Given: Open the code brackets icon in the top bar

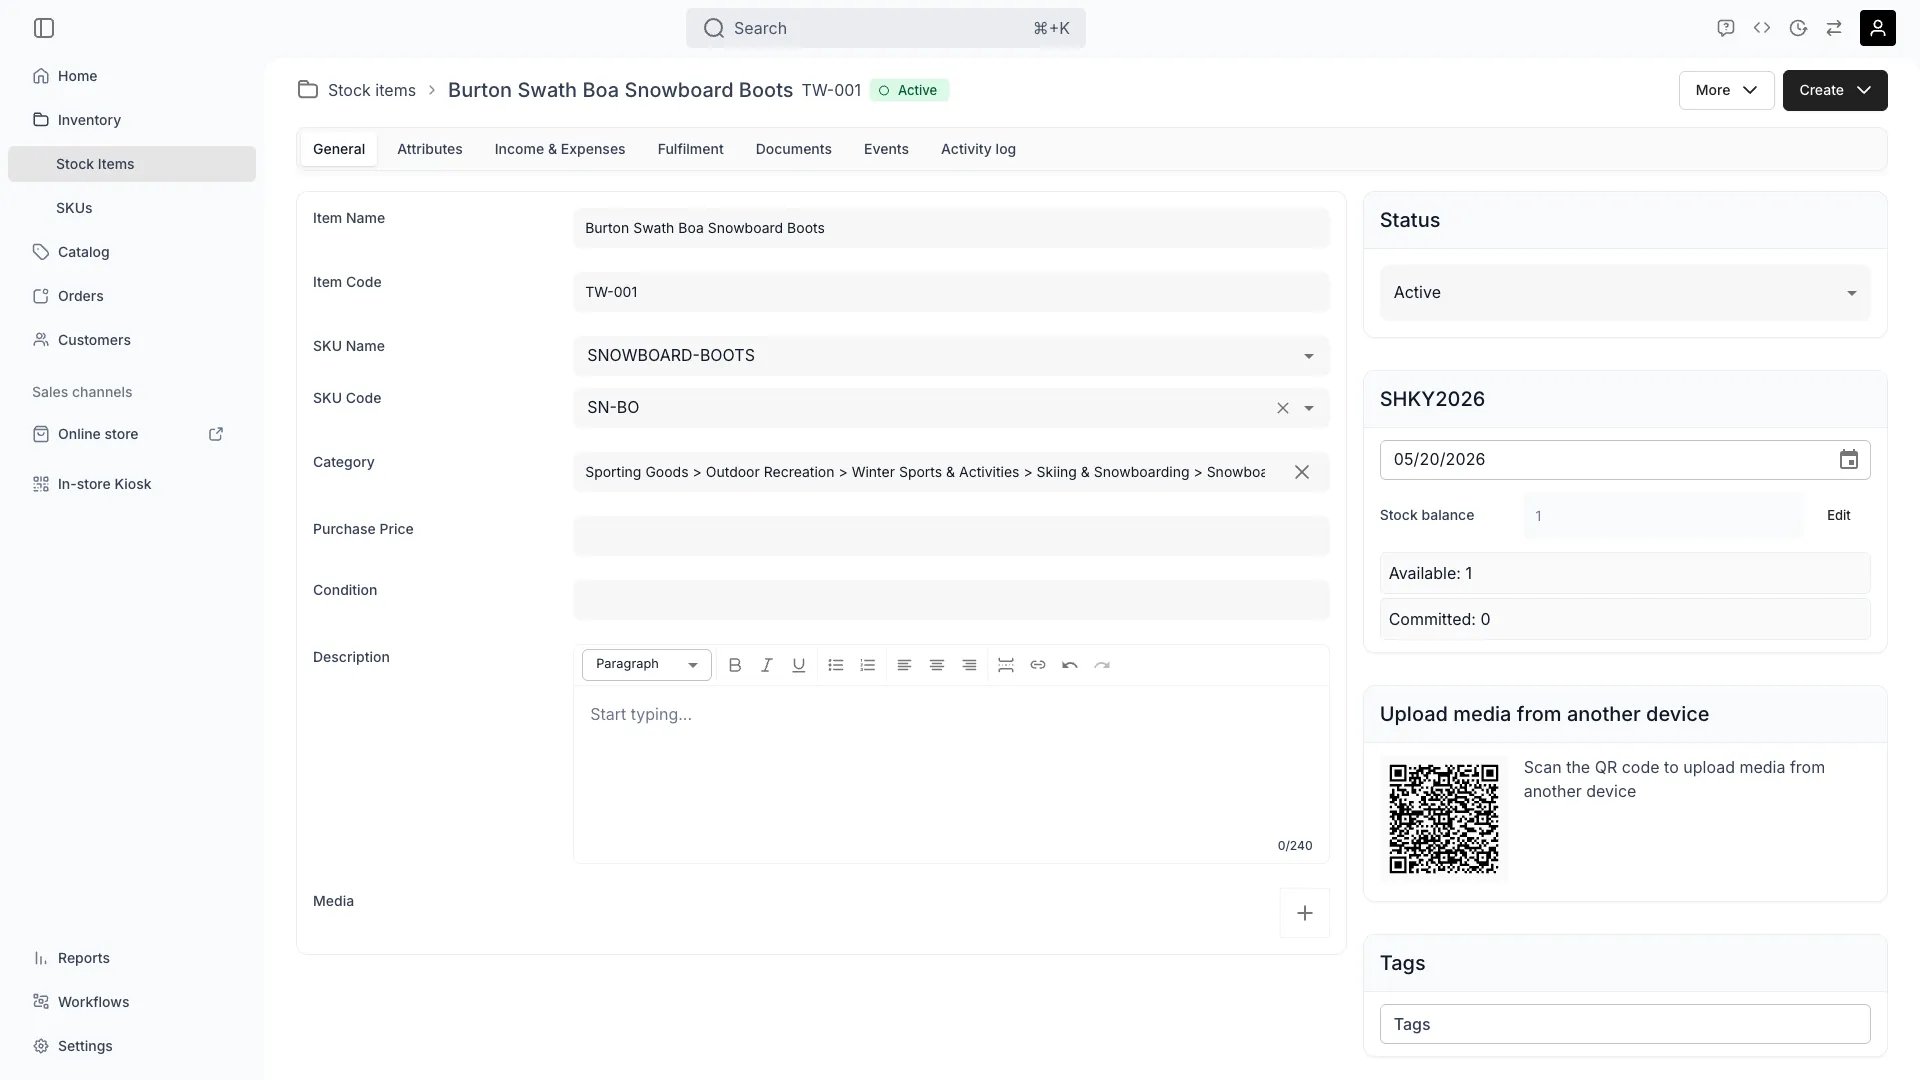Looking at the screenshot, I should click(x=1762, y=28).
